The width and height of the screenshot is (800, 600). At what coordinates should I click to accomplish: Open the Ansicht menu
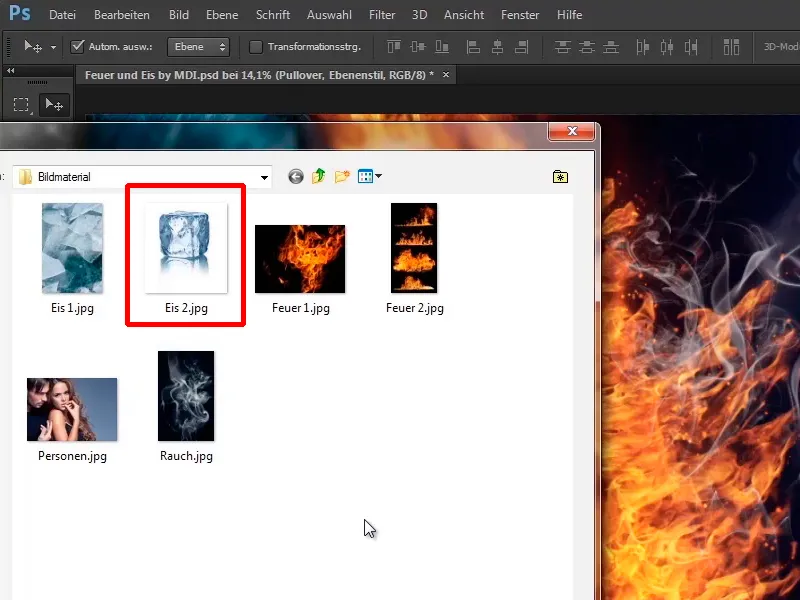464,15
